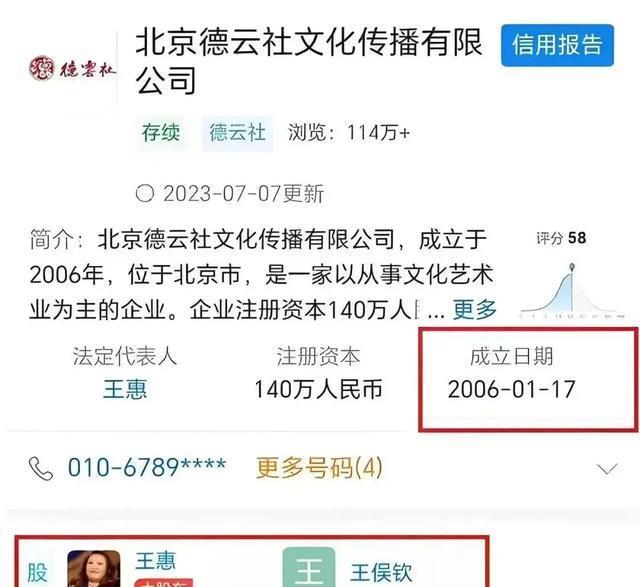Expand 更多号码(4) more numbers
This screenshot has height=587, width=640.
click(x=319, y=468)
